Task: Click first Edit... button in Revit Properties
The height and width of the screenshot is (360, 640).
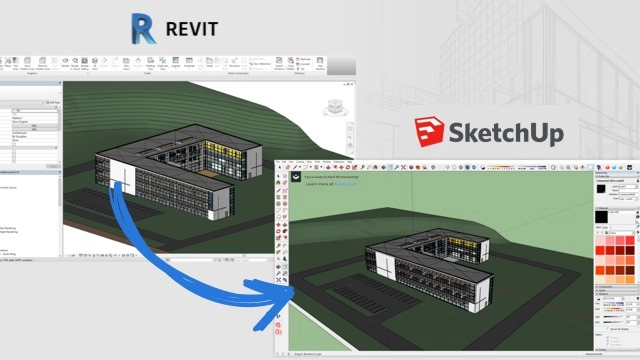Action: [35, 125]
